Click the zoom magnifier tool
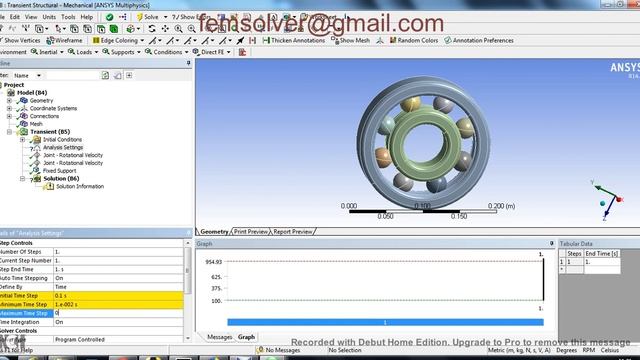The image size is (640, 360). pos(178,29)
